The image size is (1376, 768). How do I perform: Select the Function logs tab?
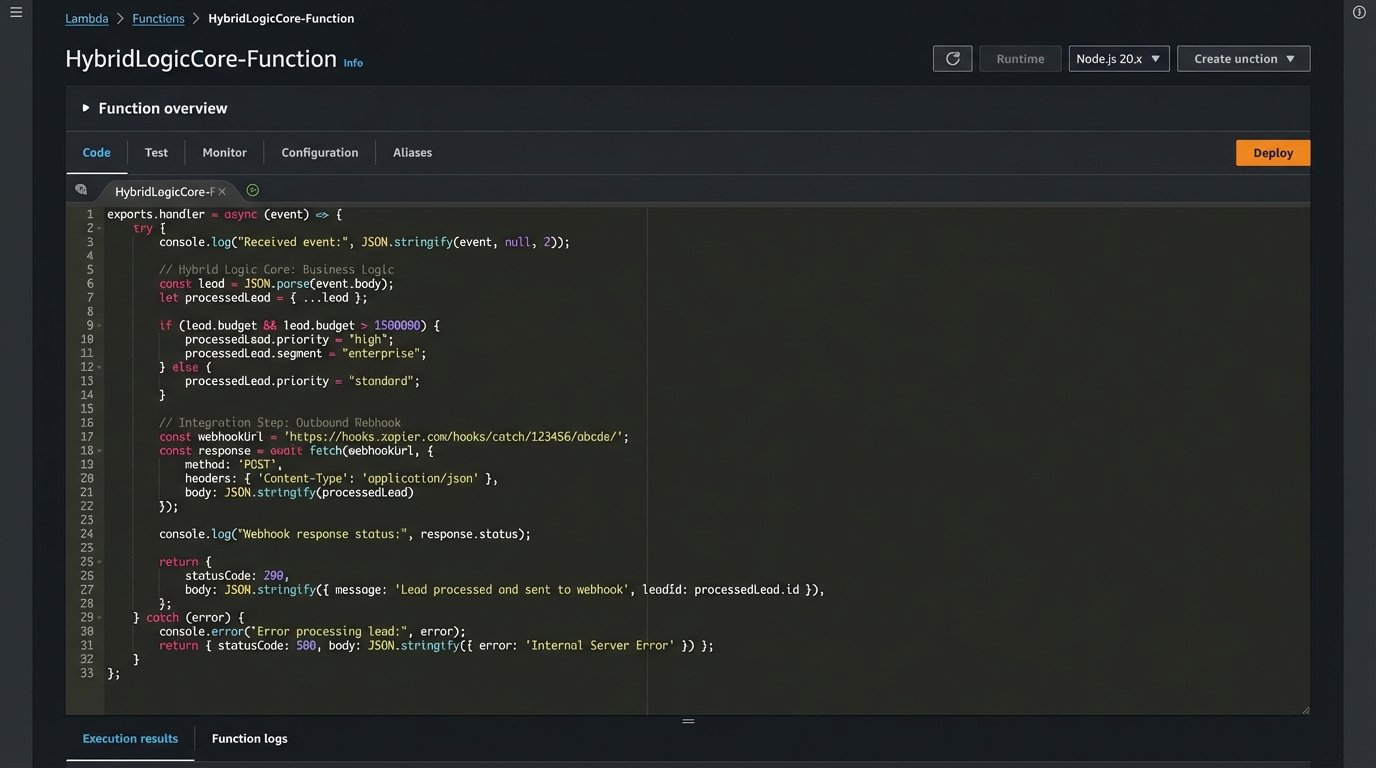pos(249,739)
